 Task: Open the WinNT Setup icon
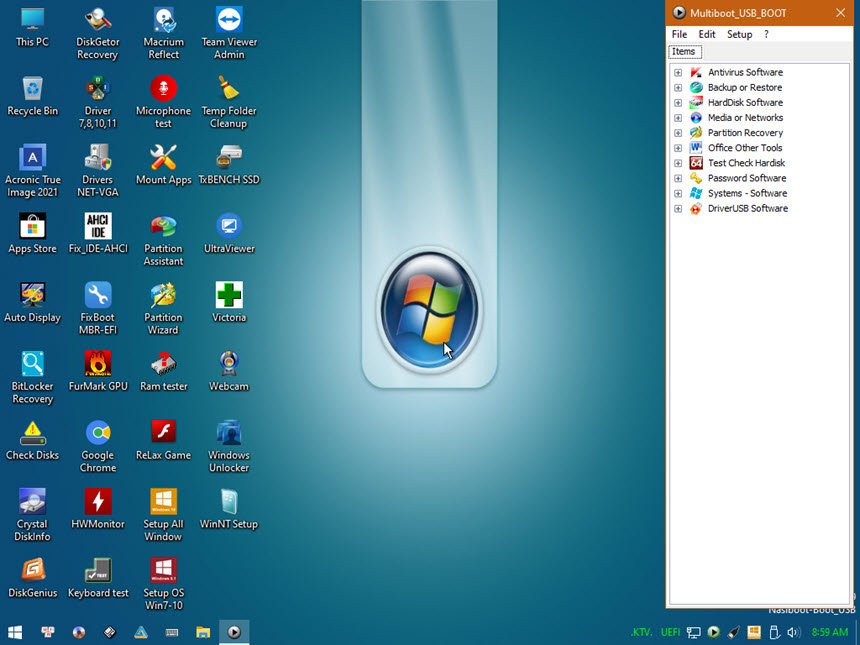coord(229,509)
